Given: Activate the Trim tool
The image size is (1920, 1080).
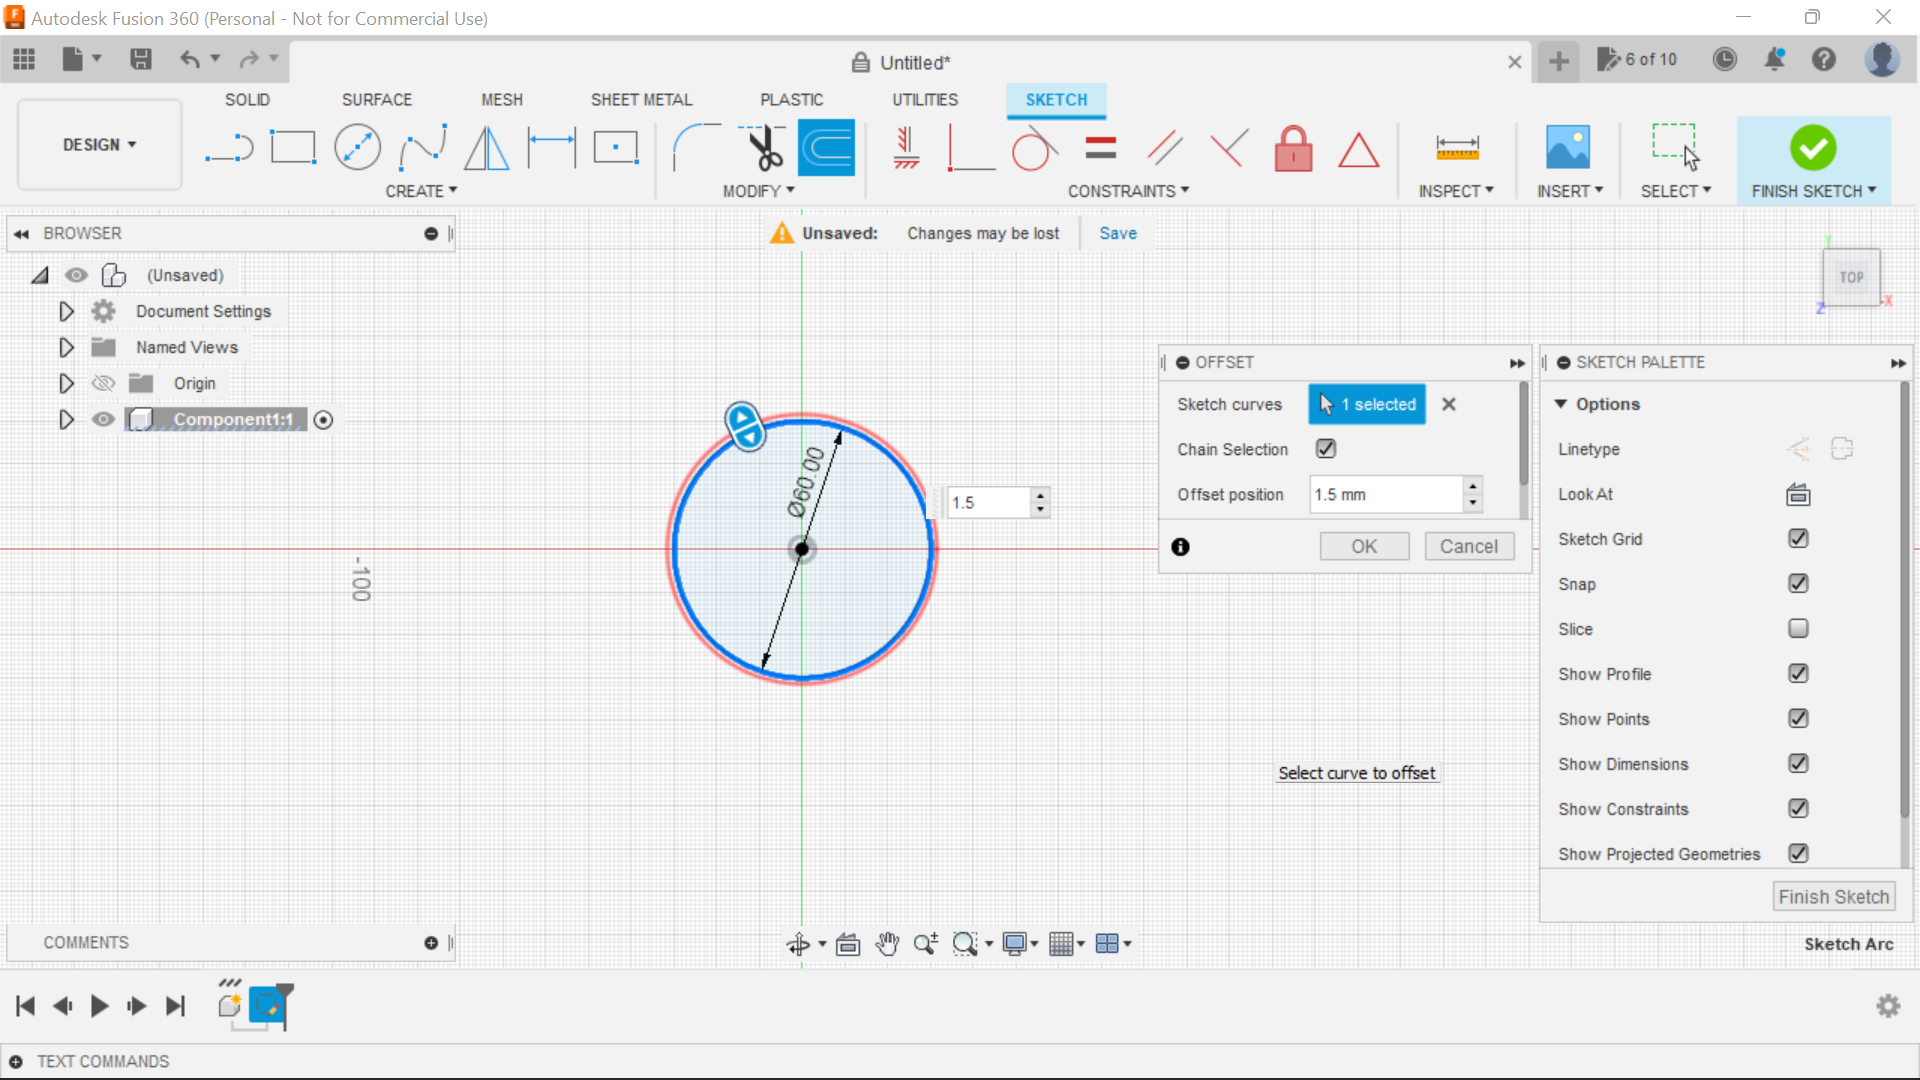Looking at the screenshot, I should (761, 147).
